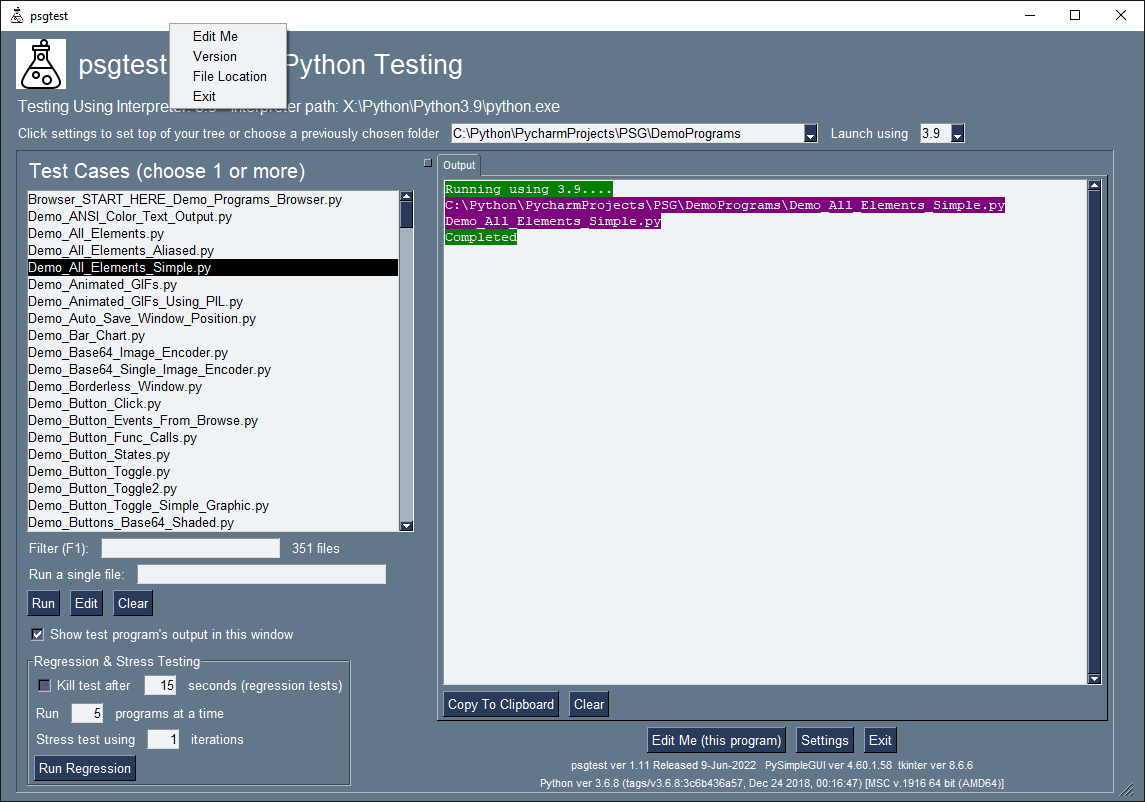The width and height of the screenshot is (1145, 802).
Task: Open the Launch using version dropdown
Action: (957, 134)
